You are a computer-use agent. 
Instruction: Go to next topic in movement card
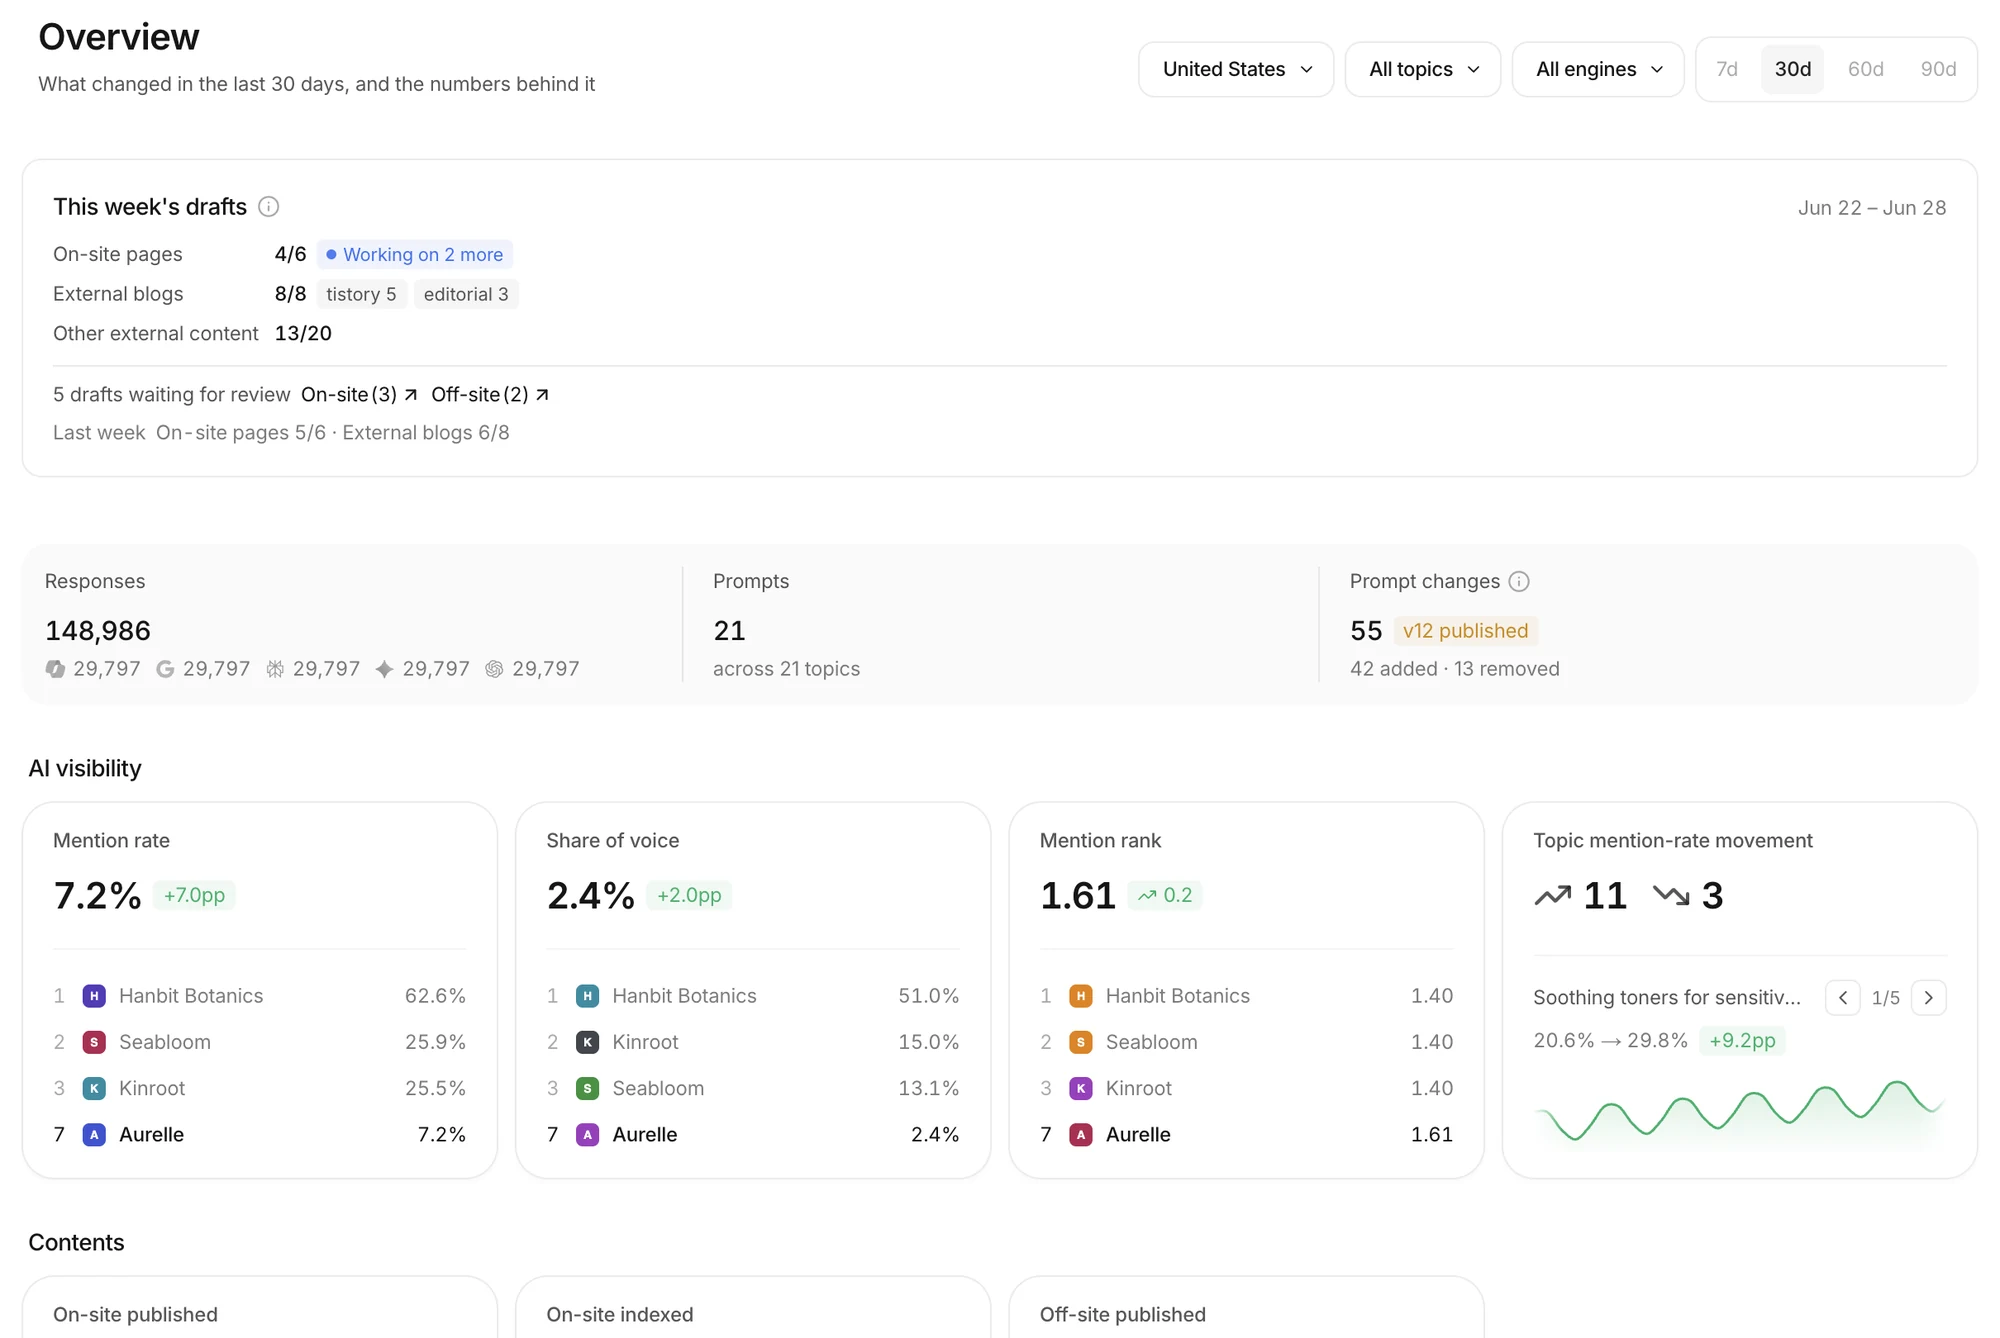1928,997
